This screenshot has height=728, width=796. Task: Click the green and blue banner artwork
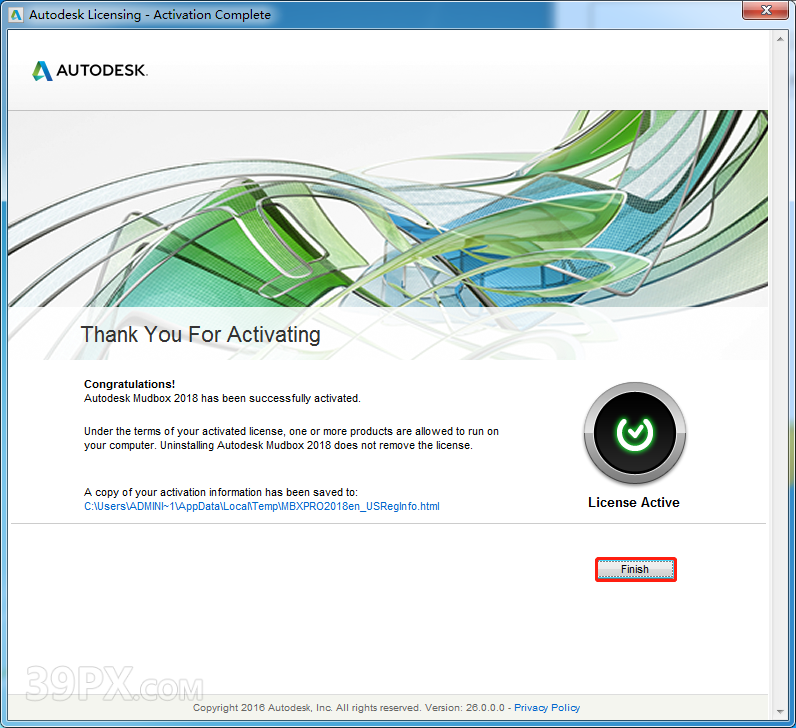pyautogui.click(x=400, y=220)
